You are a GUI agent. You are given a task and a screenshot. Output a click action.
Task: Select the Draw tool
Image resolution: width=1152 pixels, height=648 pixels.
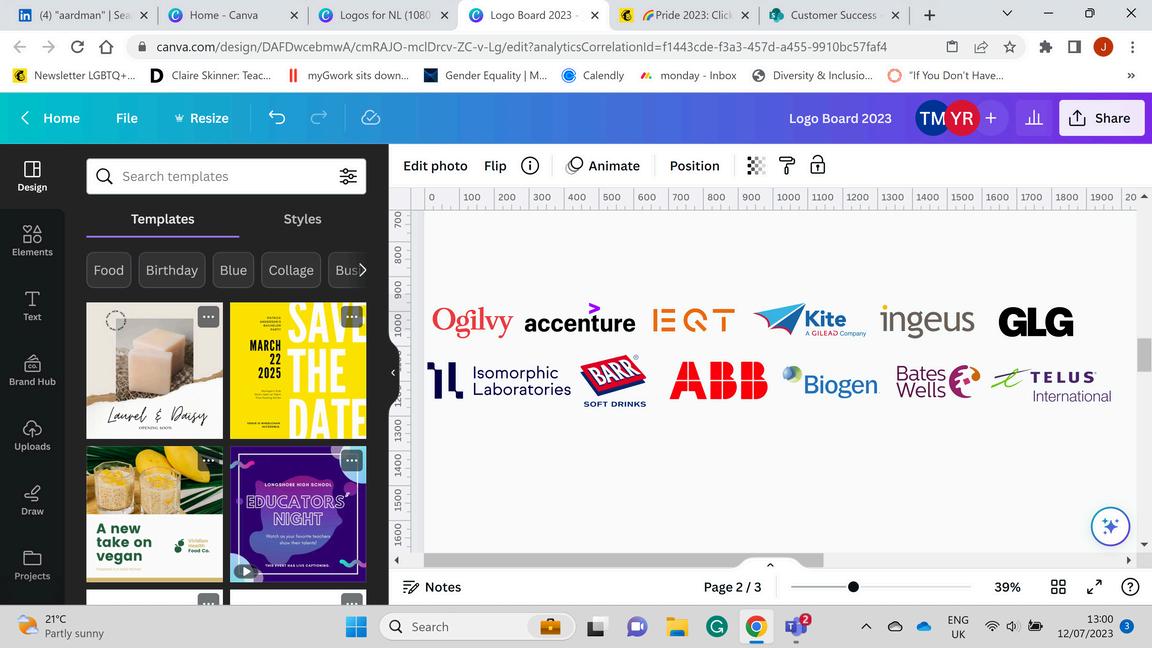(x=32, y=500)
